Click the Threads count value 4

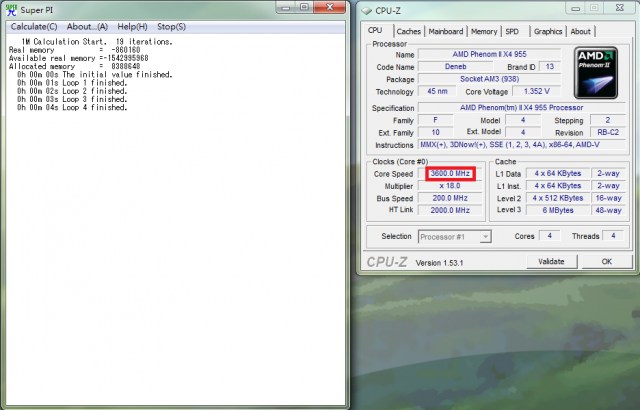(613, 236)
